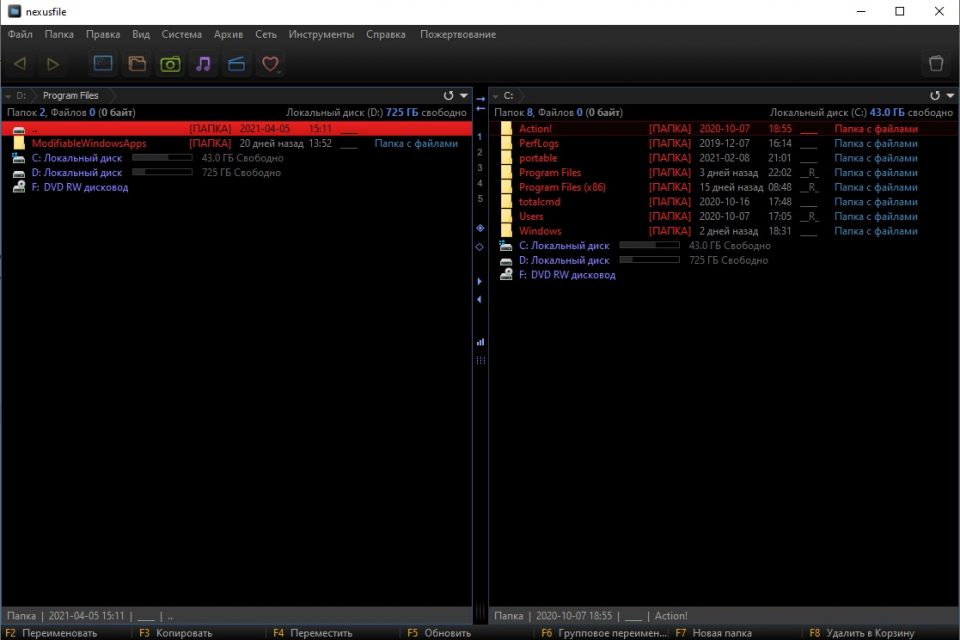
Task: Expand the left panel path history dropdown
Action: point(464,96)
